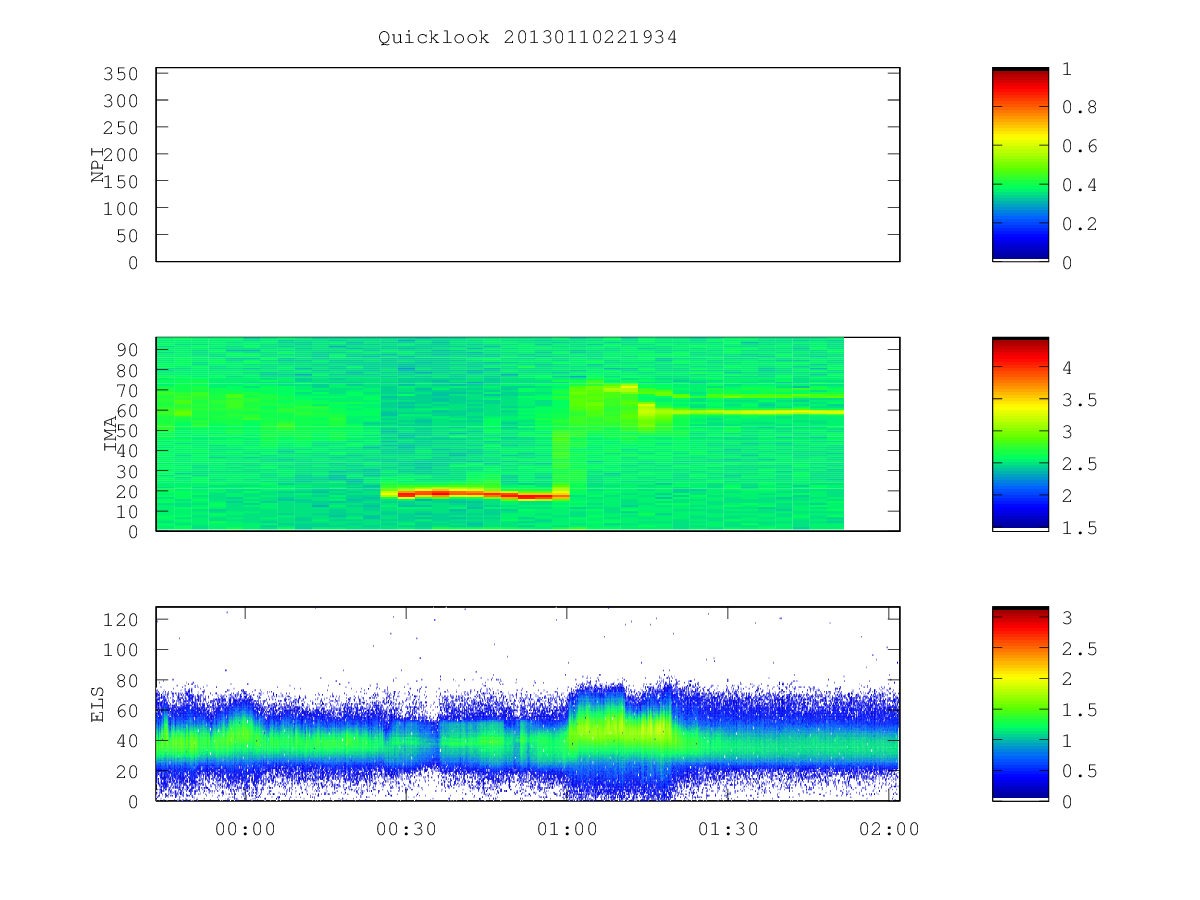
Task: Select the 80 tick on ELS axis
Action: (126, 681)
